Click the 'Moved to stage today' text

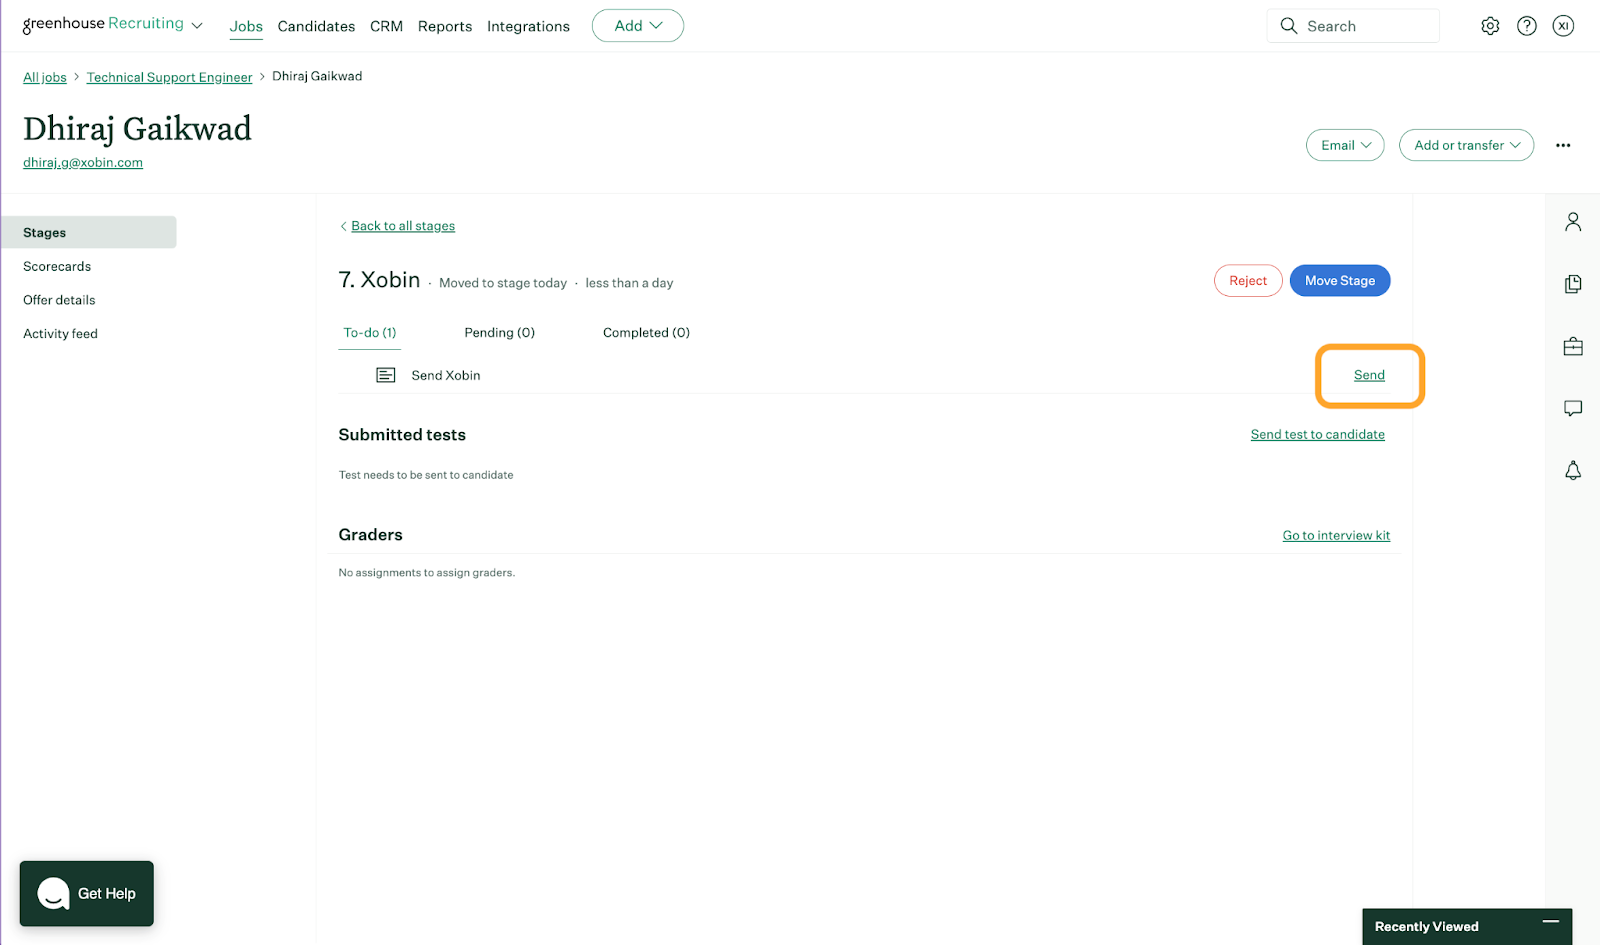point(503,283)
